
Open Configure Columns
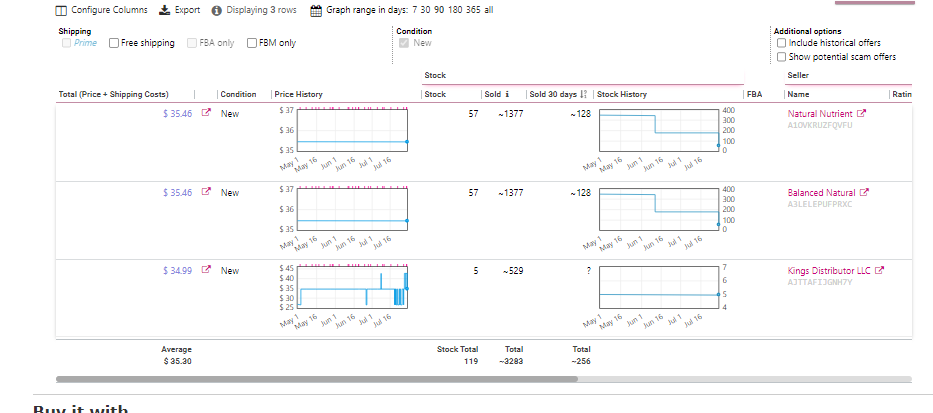click(x=101, y=10)
